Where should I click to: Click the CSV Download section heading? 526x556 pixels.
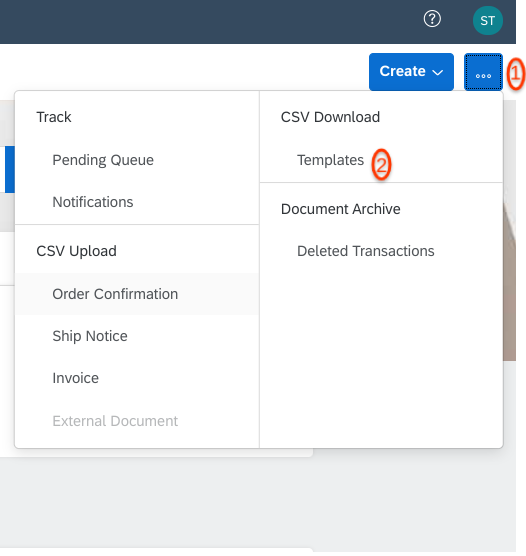[330, 117]
